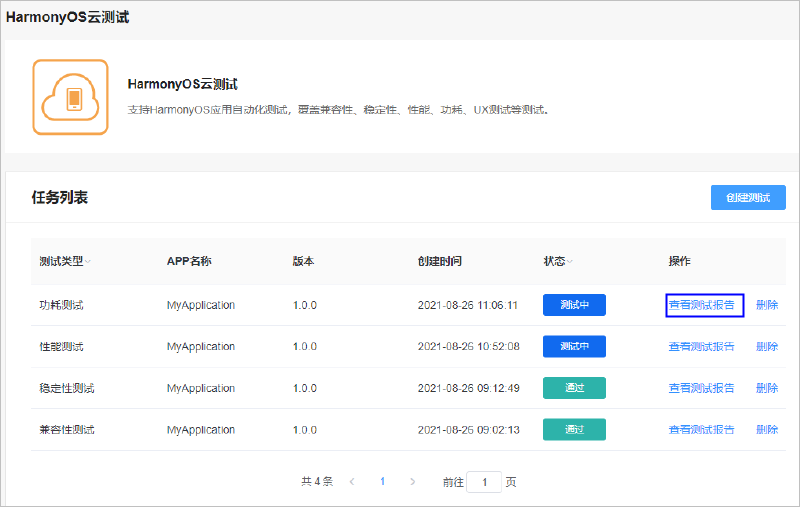This screenshot has height=507, width=800.
Task: Expand the 测试类型 filter dropdown arrow
Action: click(88, 262)
